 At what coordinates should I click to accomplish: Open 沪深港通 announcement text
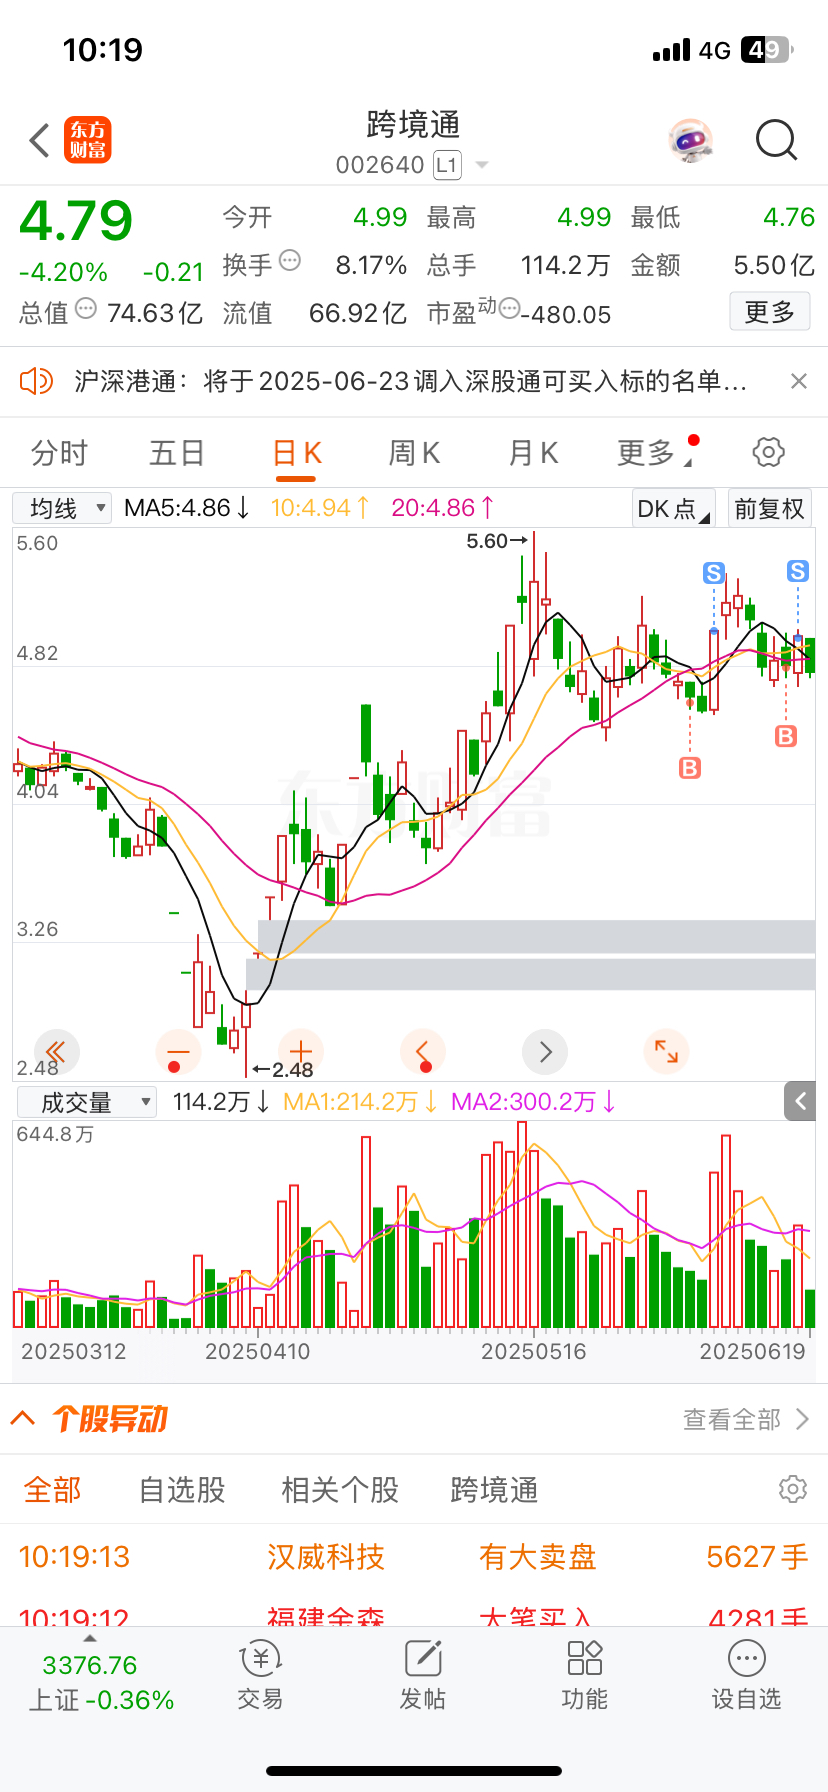click(x=410, y=381)
